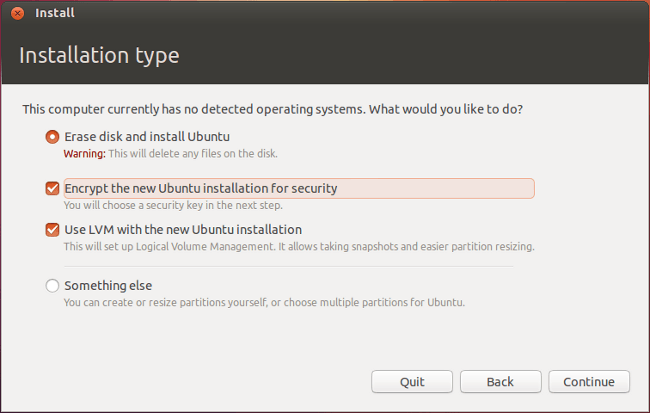Viewport: 650px width, 413px height.
Task: Uncheck the Encrypt new Ubuntu installation checkbox
Action: (x=52, y=188)
